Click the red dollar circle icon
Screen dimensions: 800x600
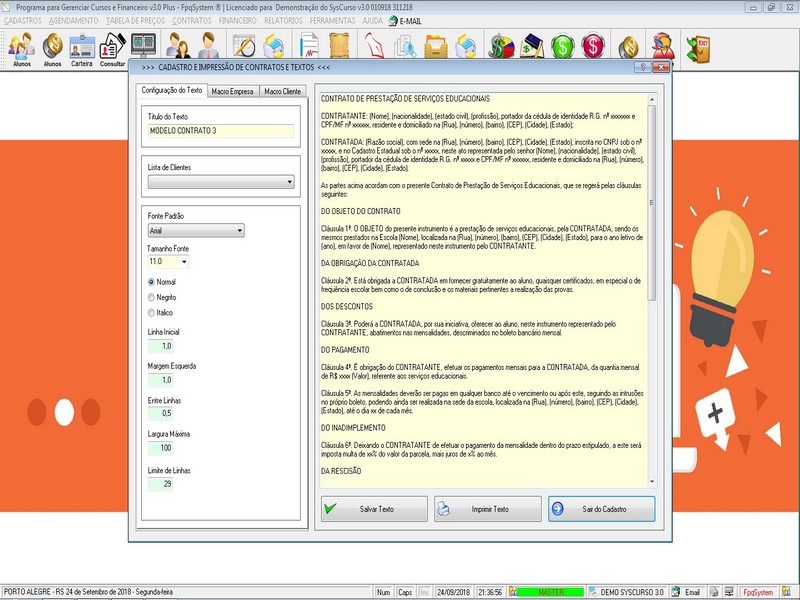click(593, 46)
